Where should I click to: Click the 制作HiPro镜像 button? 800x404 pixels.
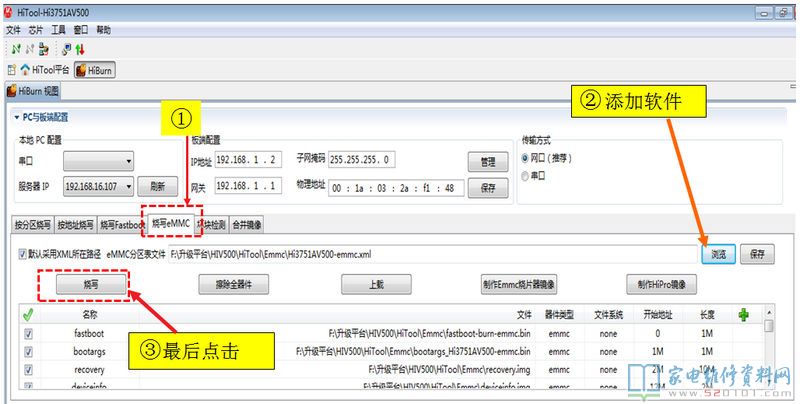coord(662,284)
